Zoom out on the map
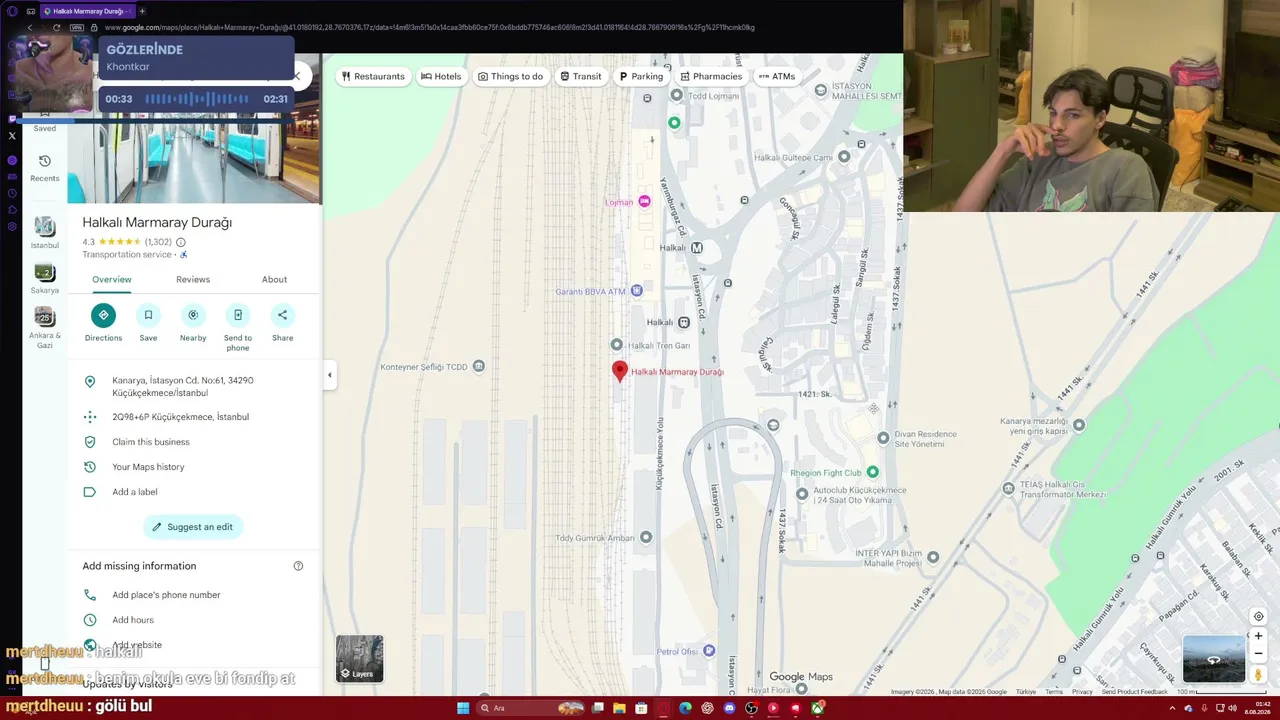Viewport: 1280px width, 720px height. 1259,654
